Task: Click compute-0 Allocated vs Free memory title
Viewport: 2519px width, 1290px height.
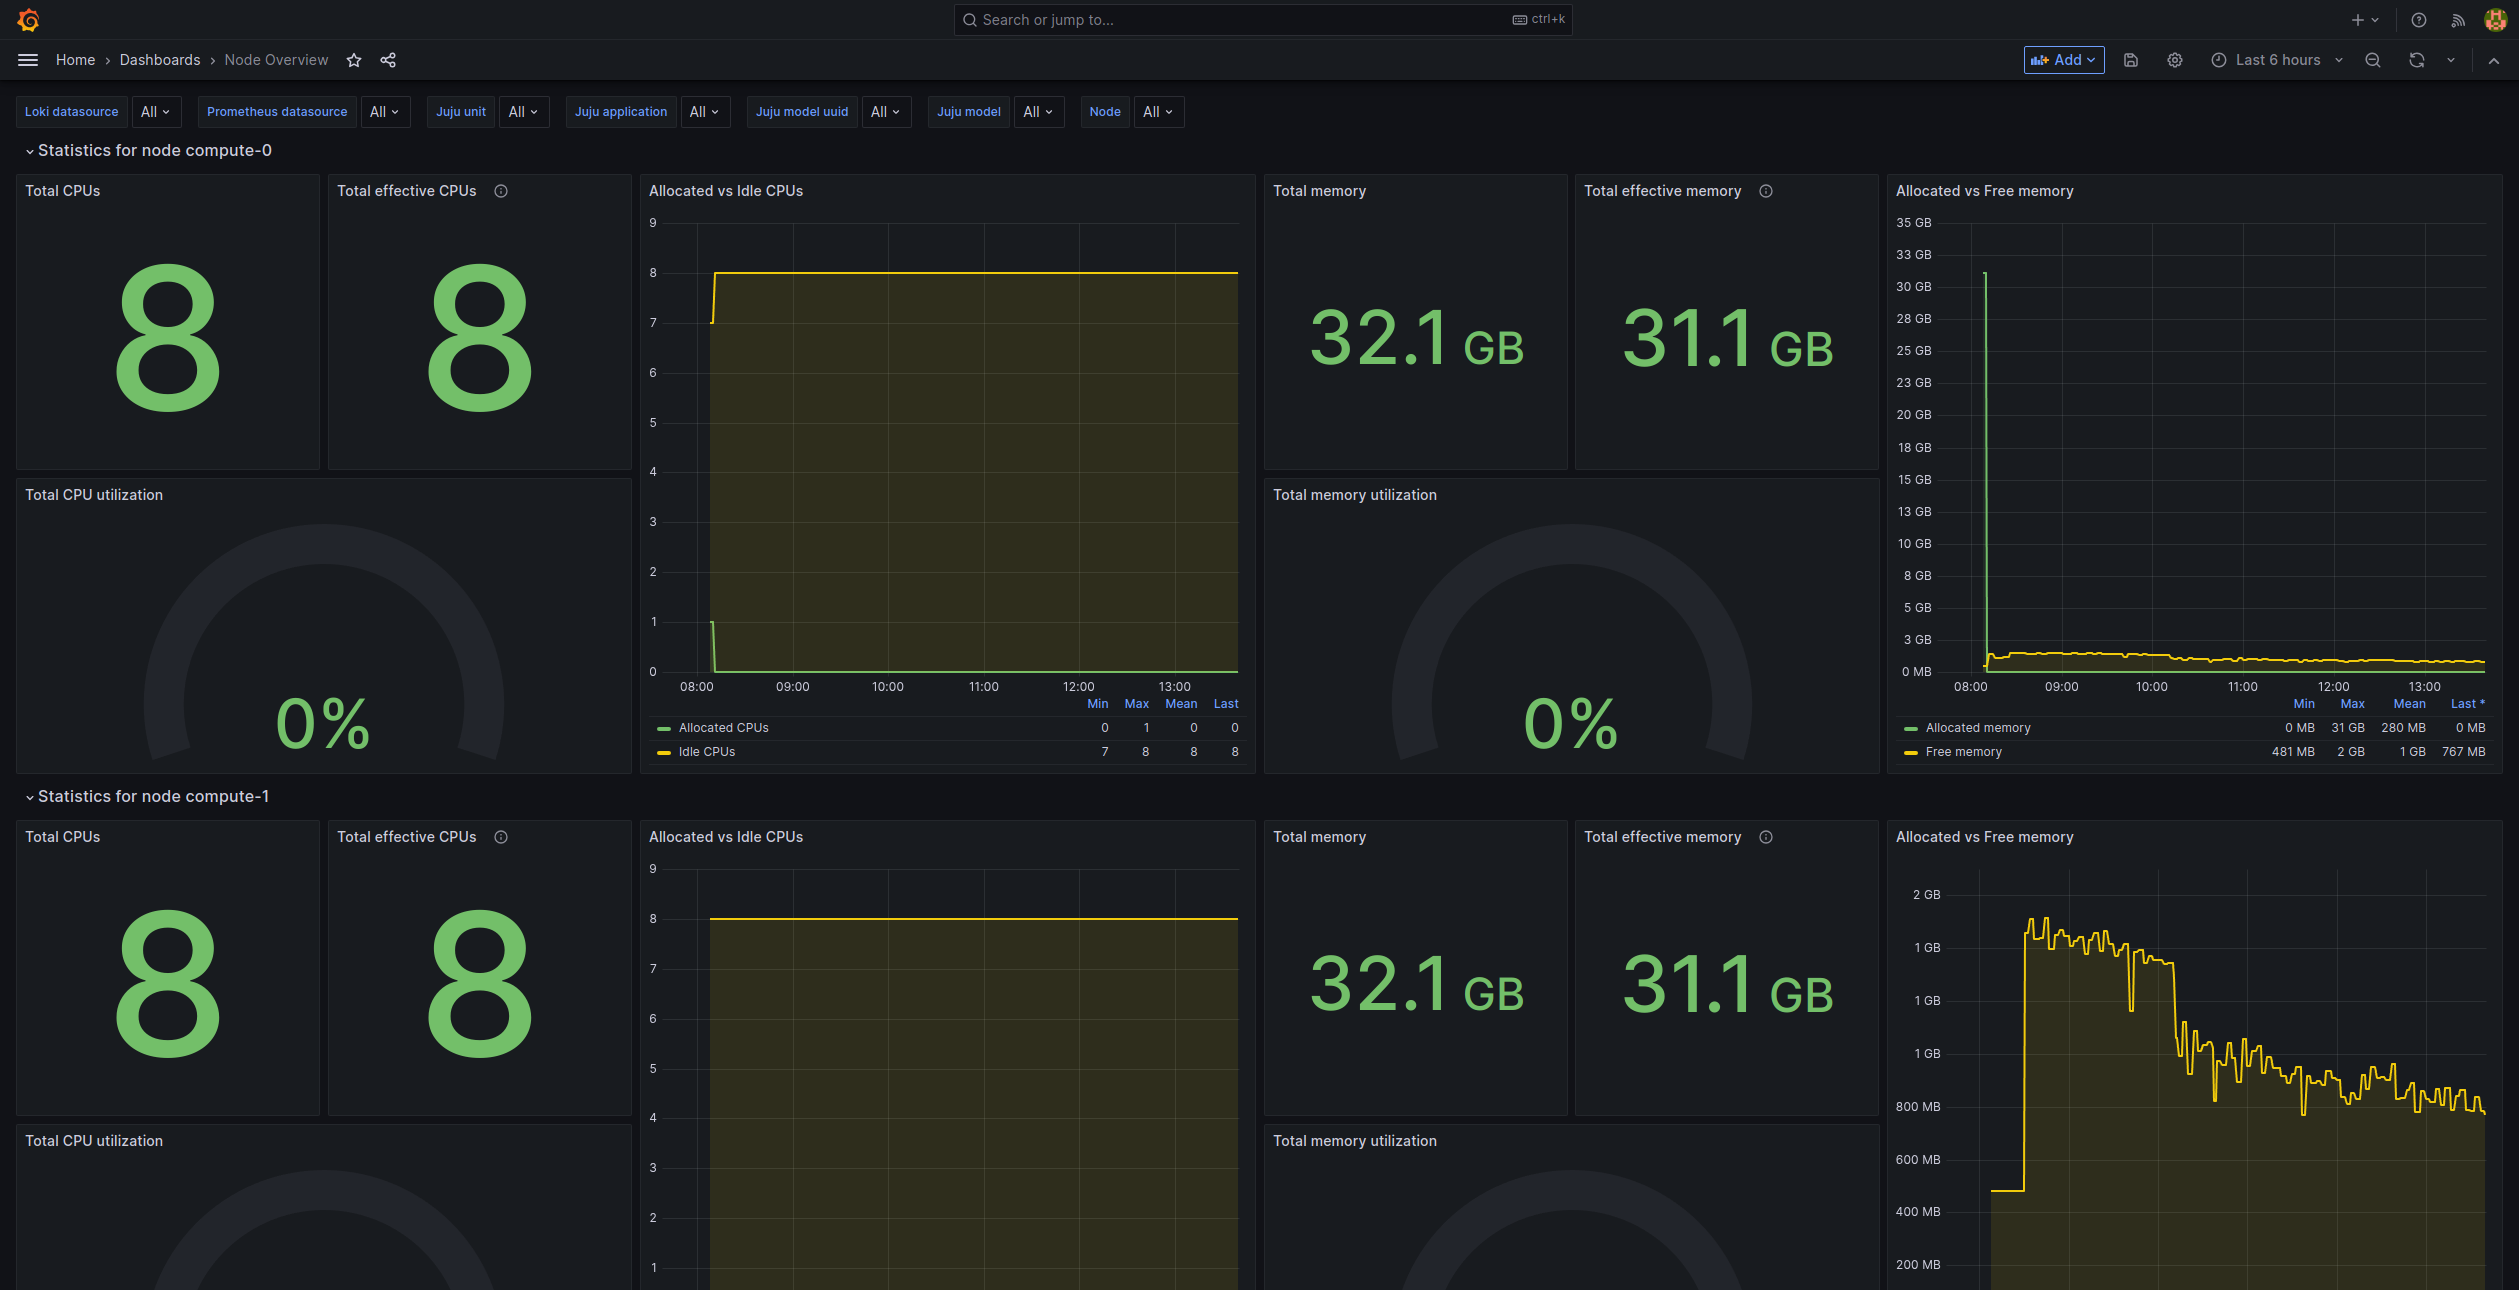Action: pyautogui.click(x=1984, y=191)
